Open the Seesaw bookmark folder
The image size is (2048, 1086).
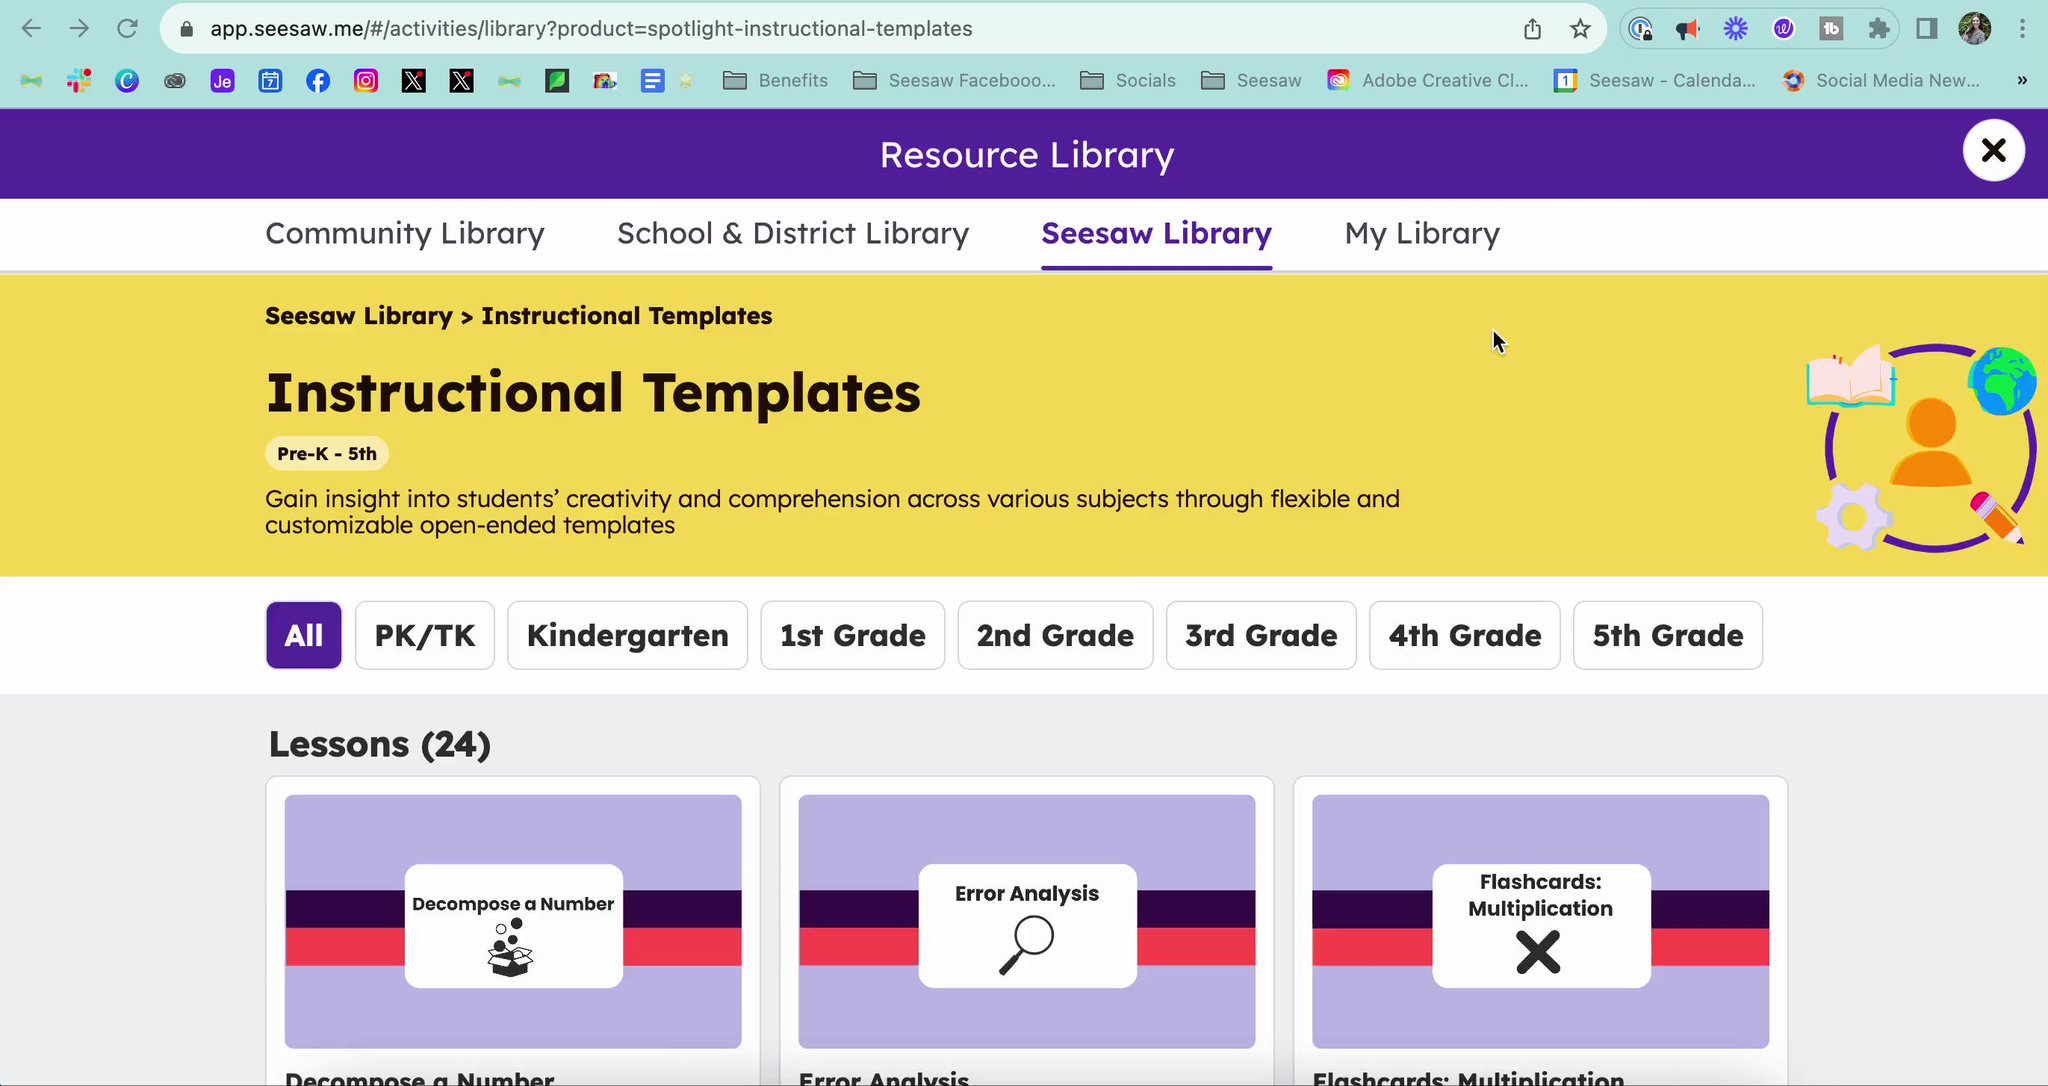(x=1251, y=81)
